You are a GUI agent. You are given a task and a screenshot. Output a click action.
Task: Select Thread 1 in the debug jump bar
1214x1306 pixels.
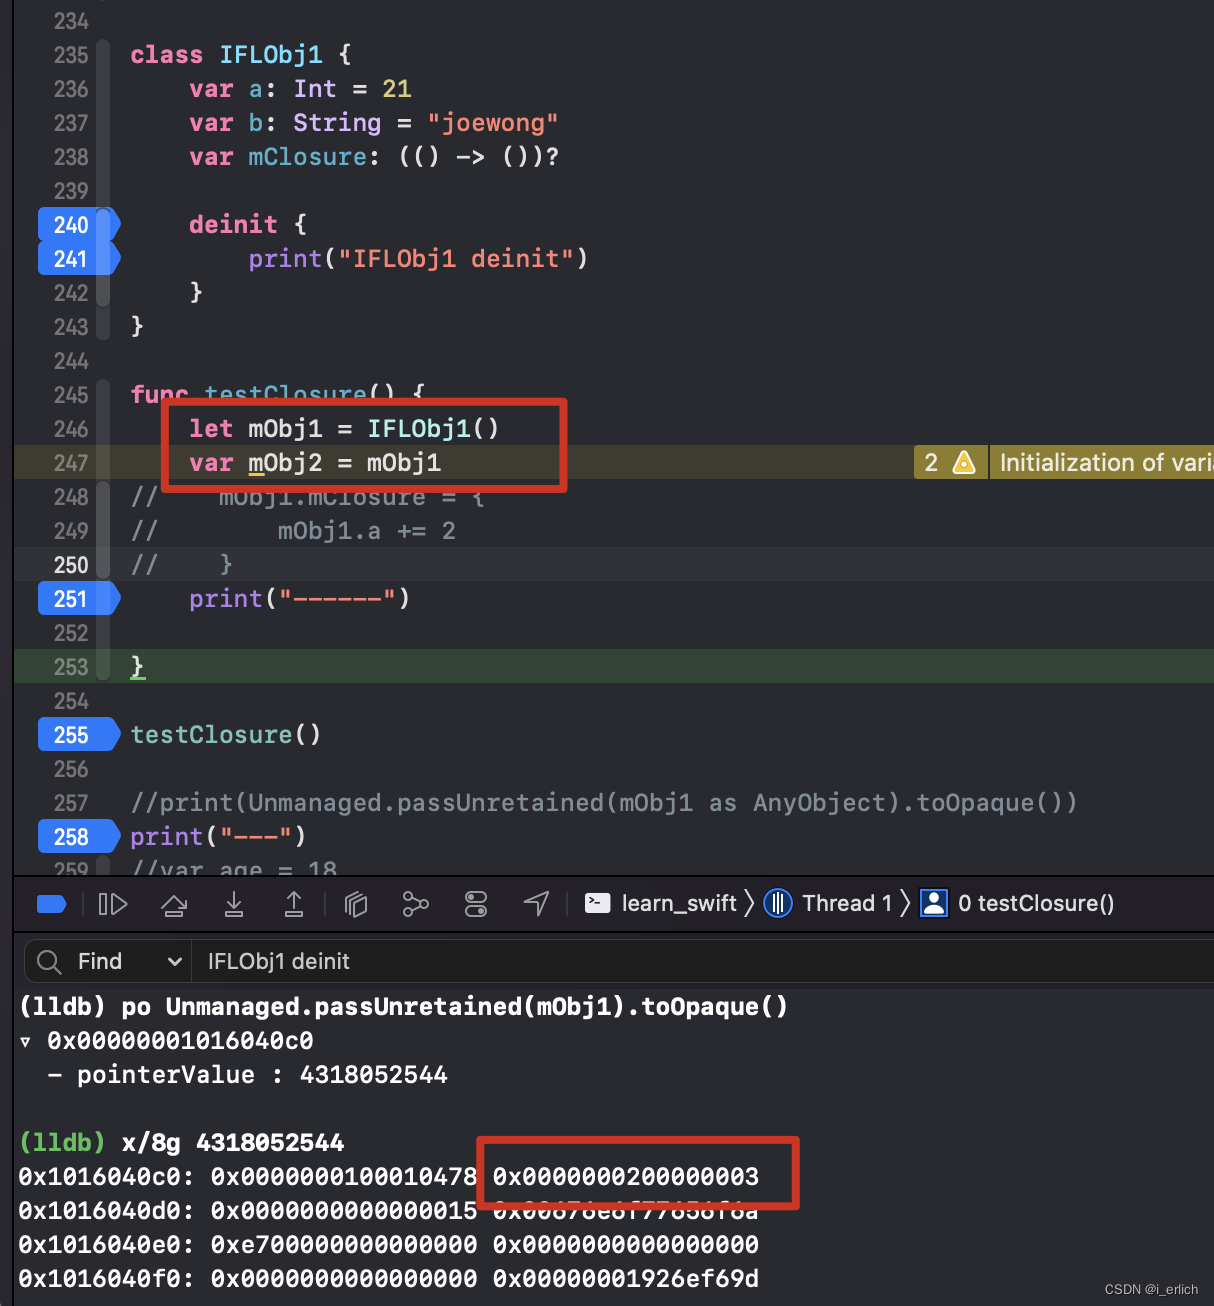pyautogui.click(x=828, y=903)
